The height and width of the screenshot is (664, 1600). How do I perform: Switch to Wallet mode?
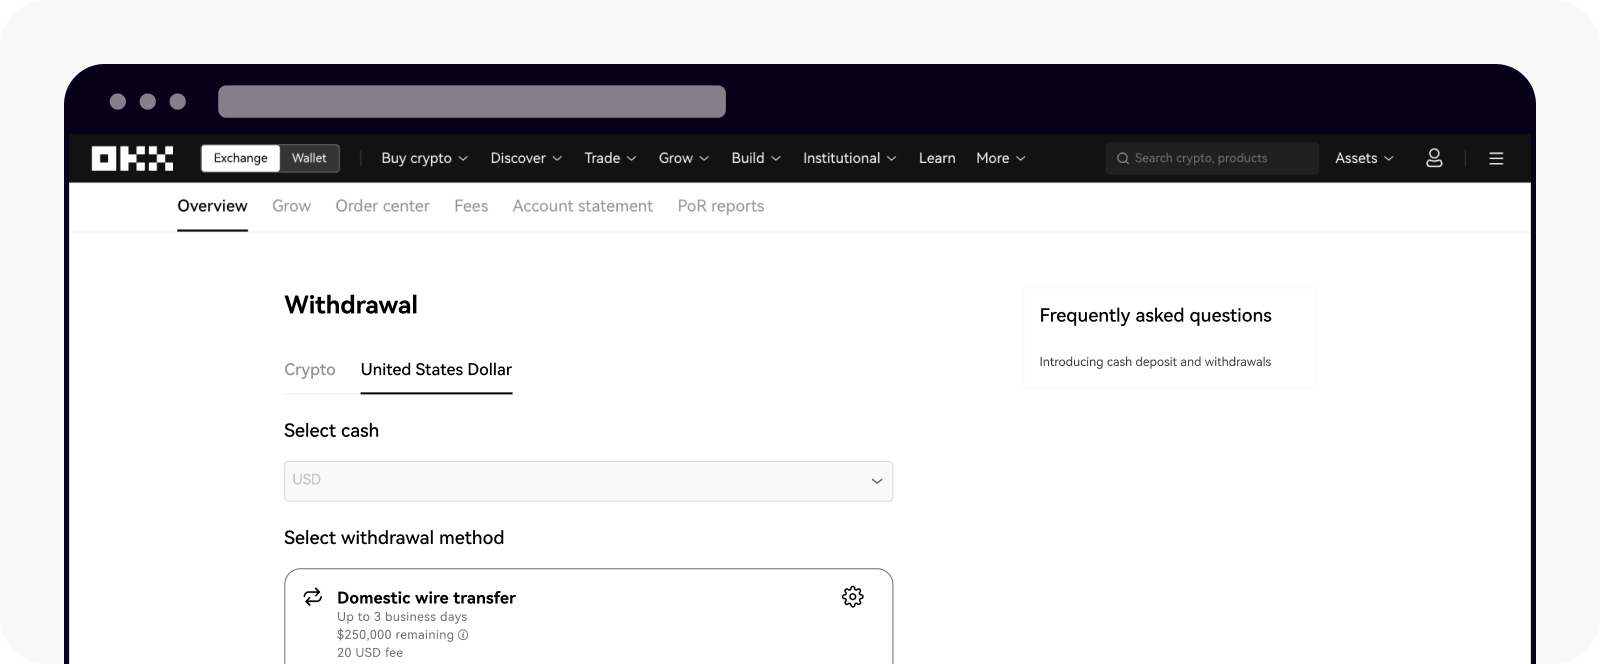pos(309,158)
